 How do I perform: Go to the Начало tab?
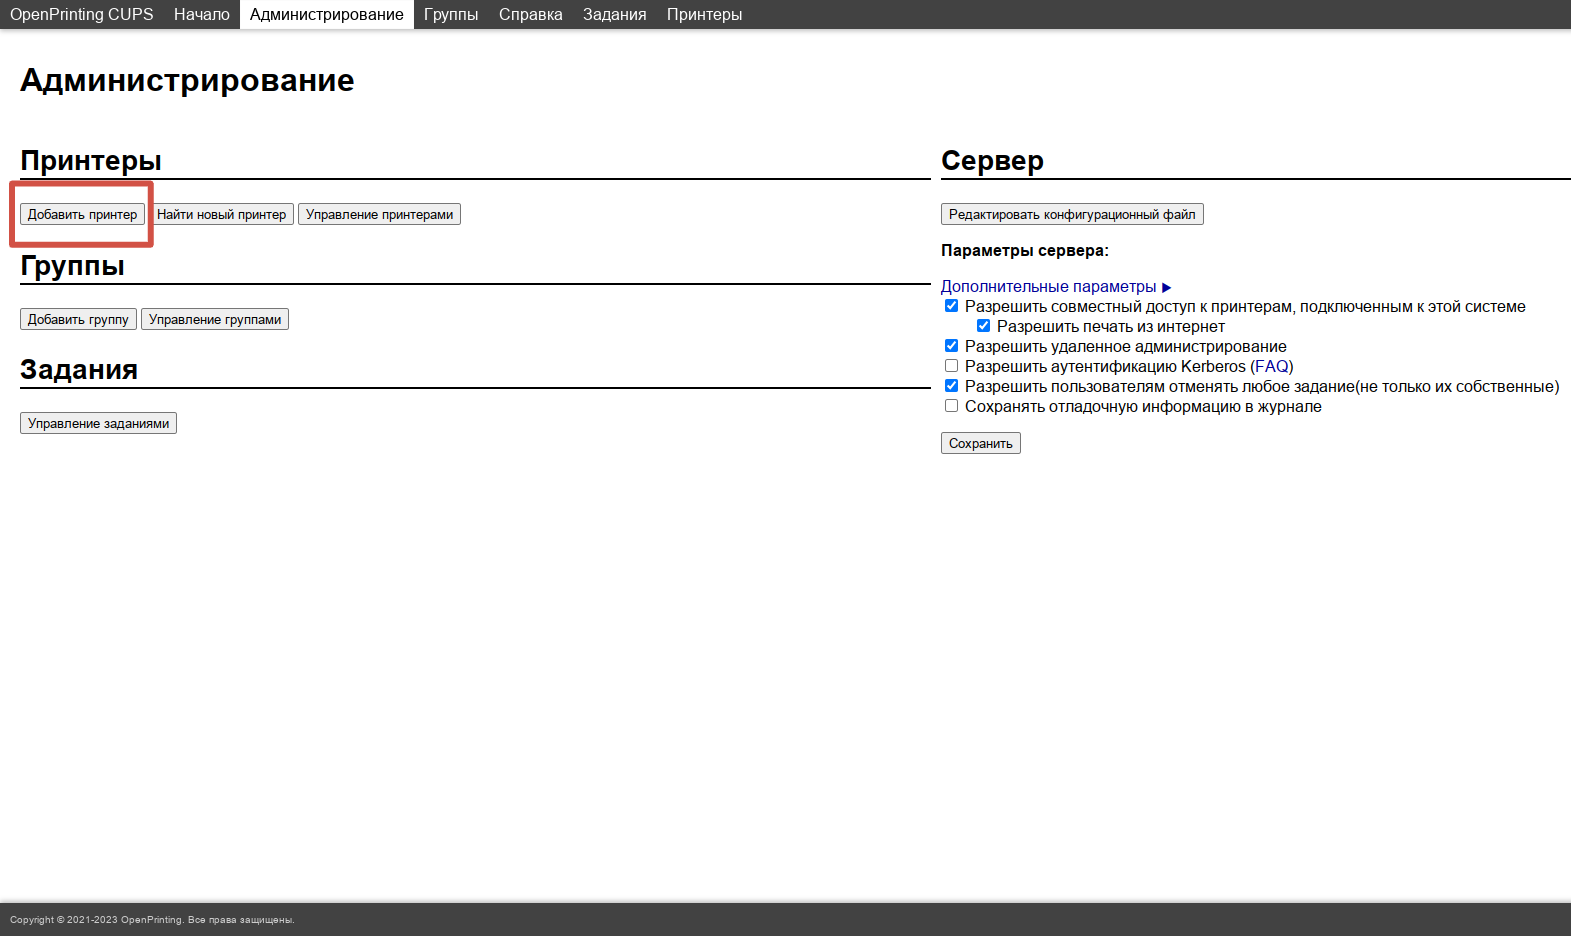click(x=201, y=14)
